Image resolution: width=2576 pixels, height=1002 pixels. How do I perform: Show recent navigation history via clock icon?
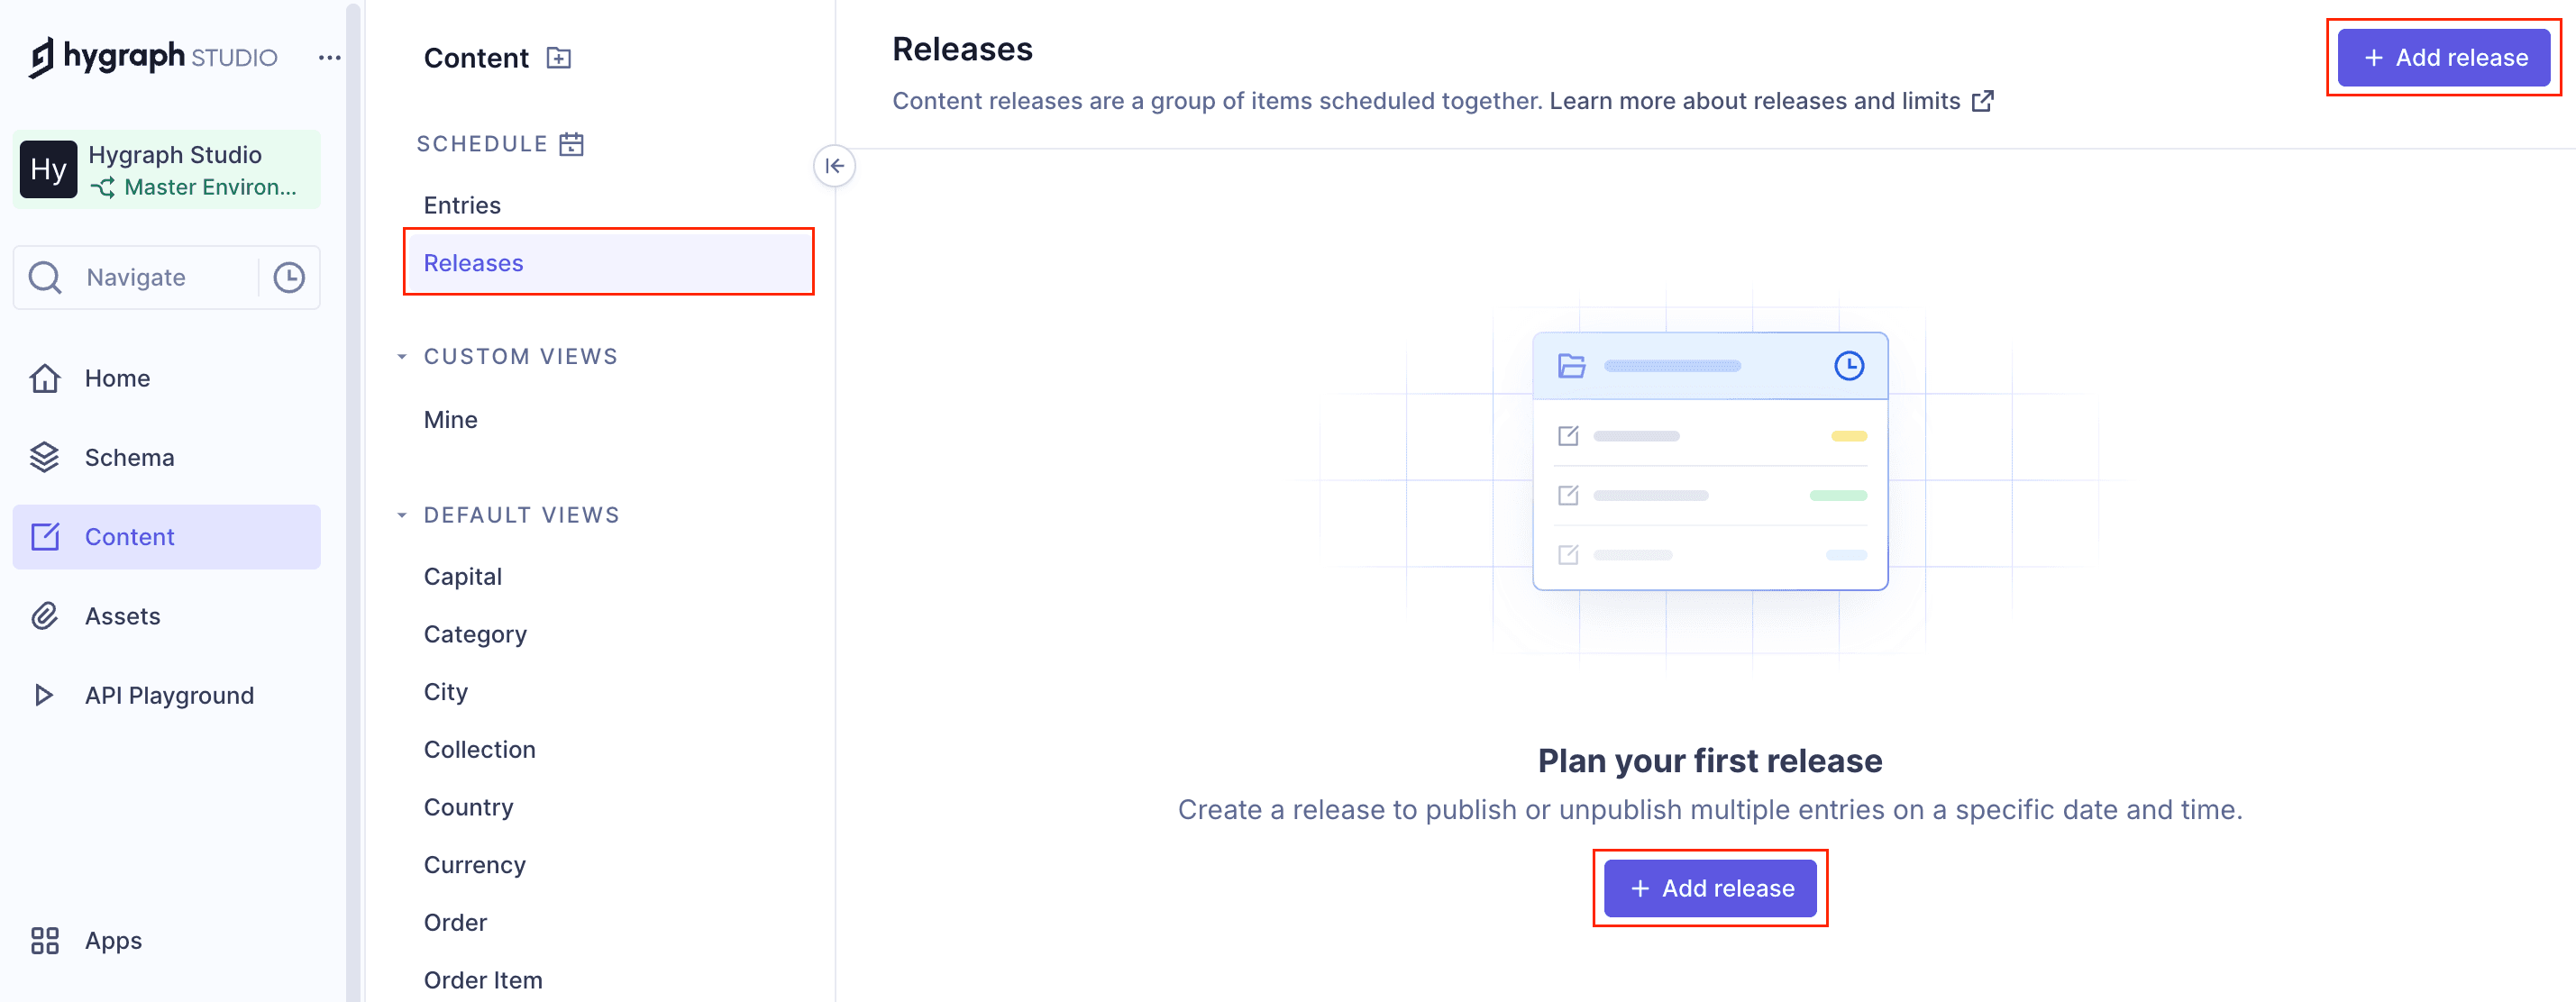[x=288, y=277]
